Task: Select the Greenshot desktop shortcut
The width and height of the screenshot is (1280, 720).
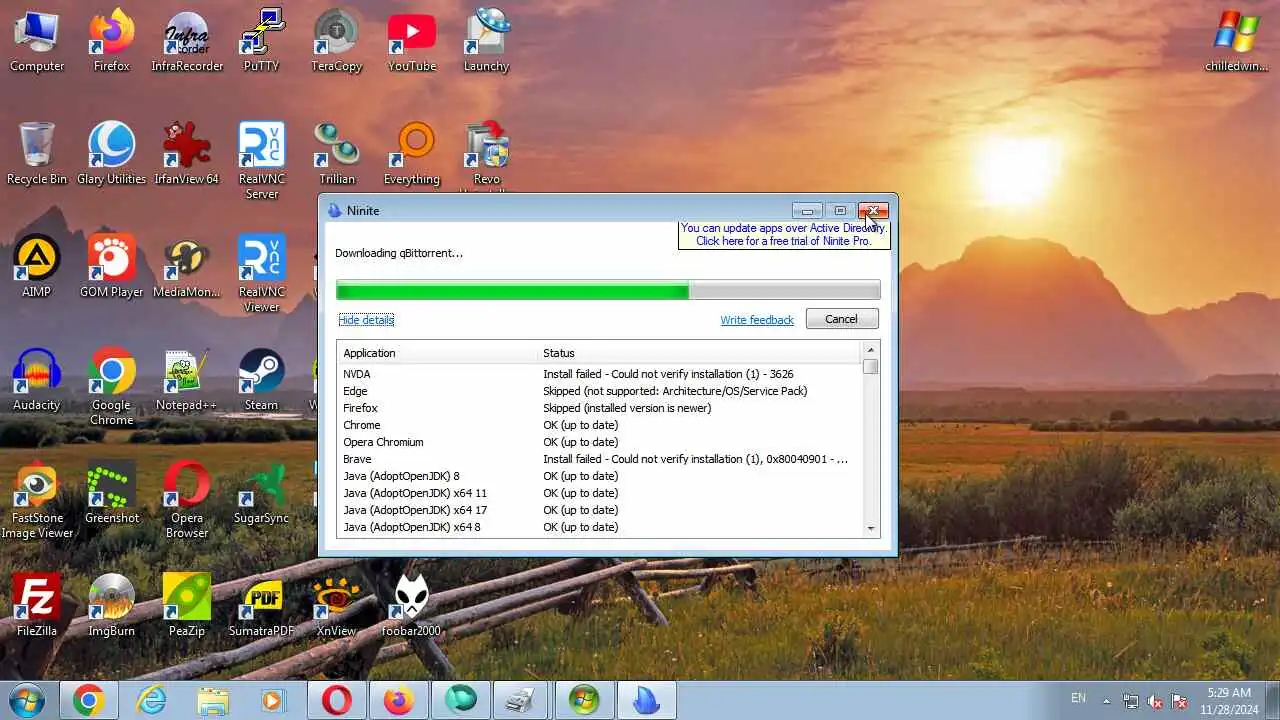Action: (112, 492)
